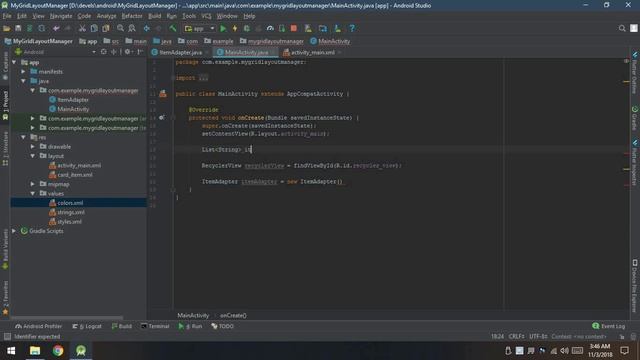Click the red Stop button
Viewport: 640px width, 360px height.
click(293, 29)
